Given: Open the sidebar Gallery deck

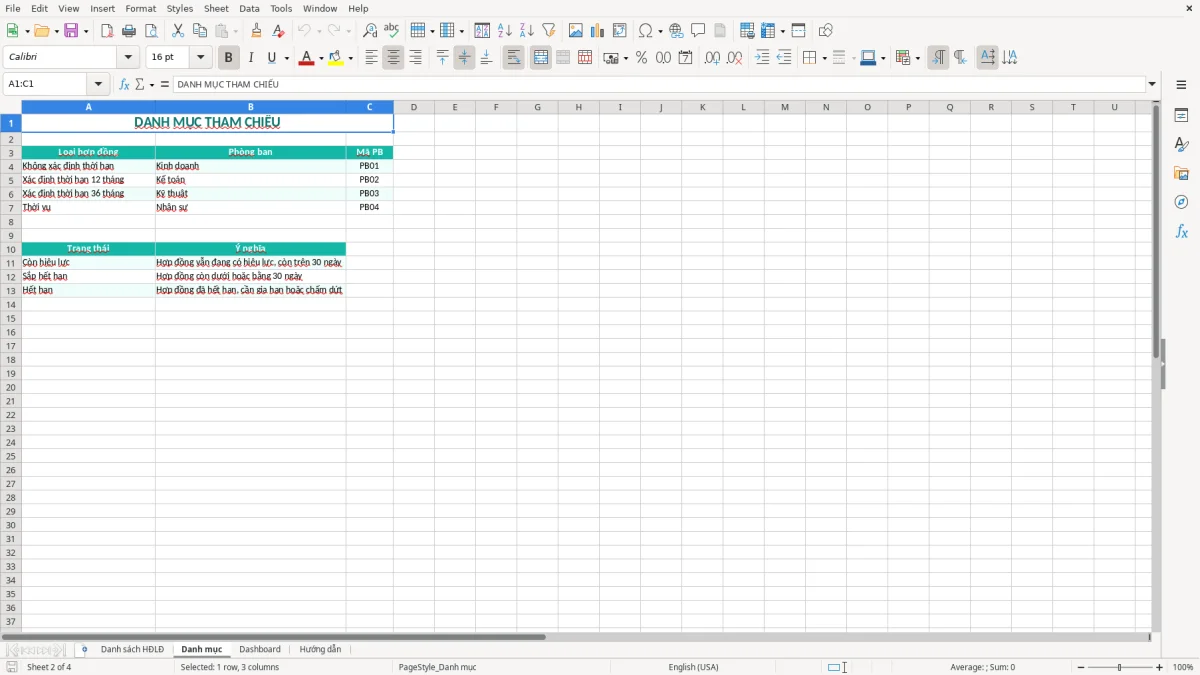Looking at the screenshot, I should point(1181,174).
